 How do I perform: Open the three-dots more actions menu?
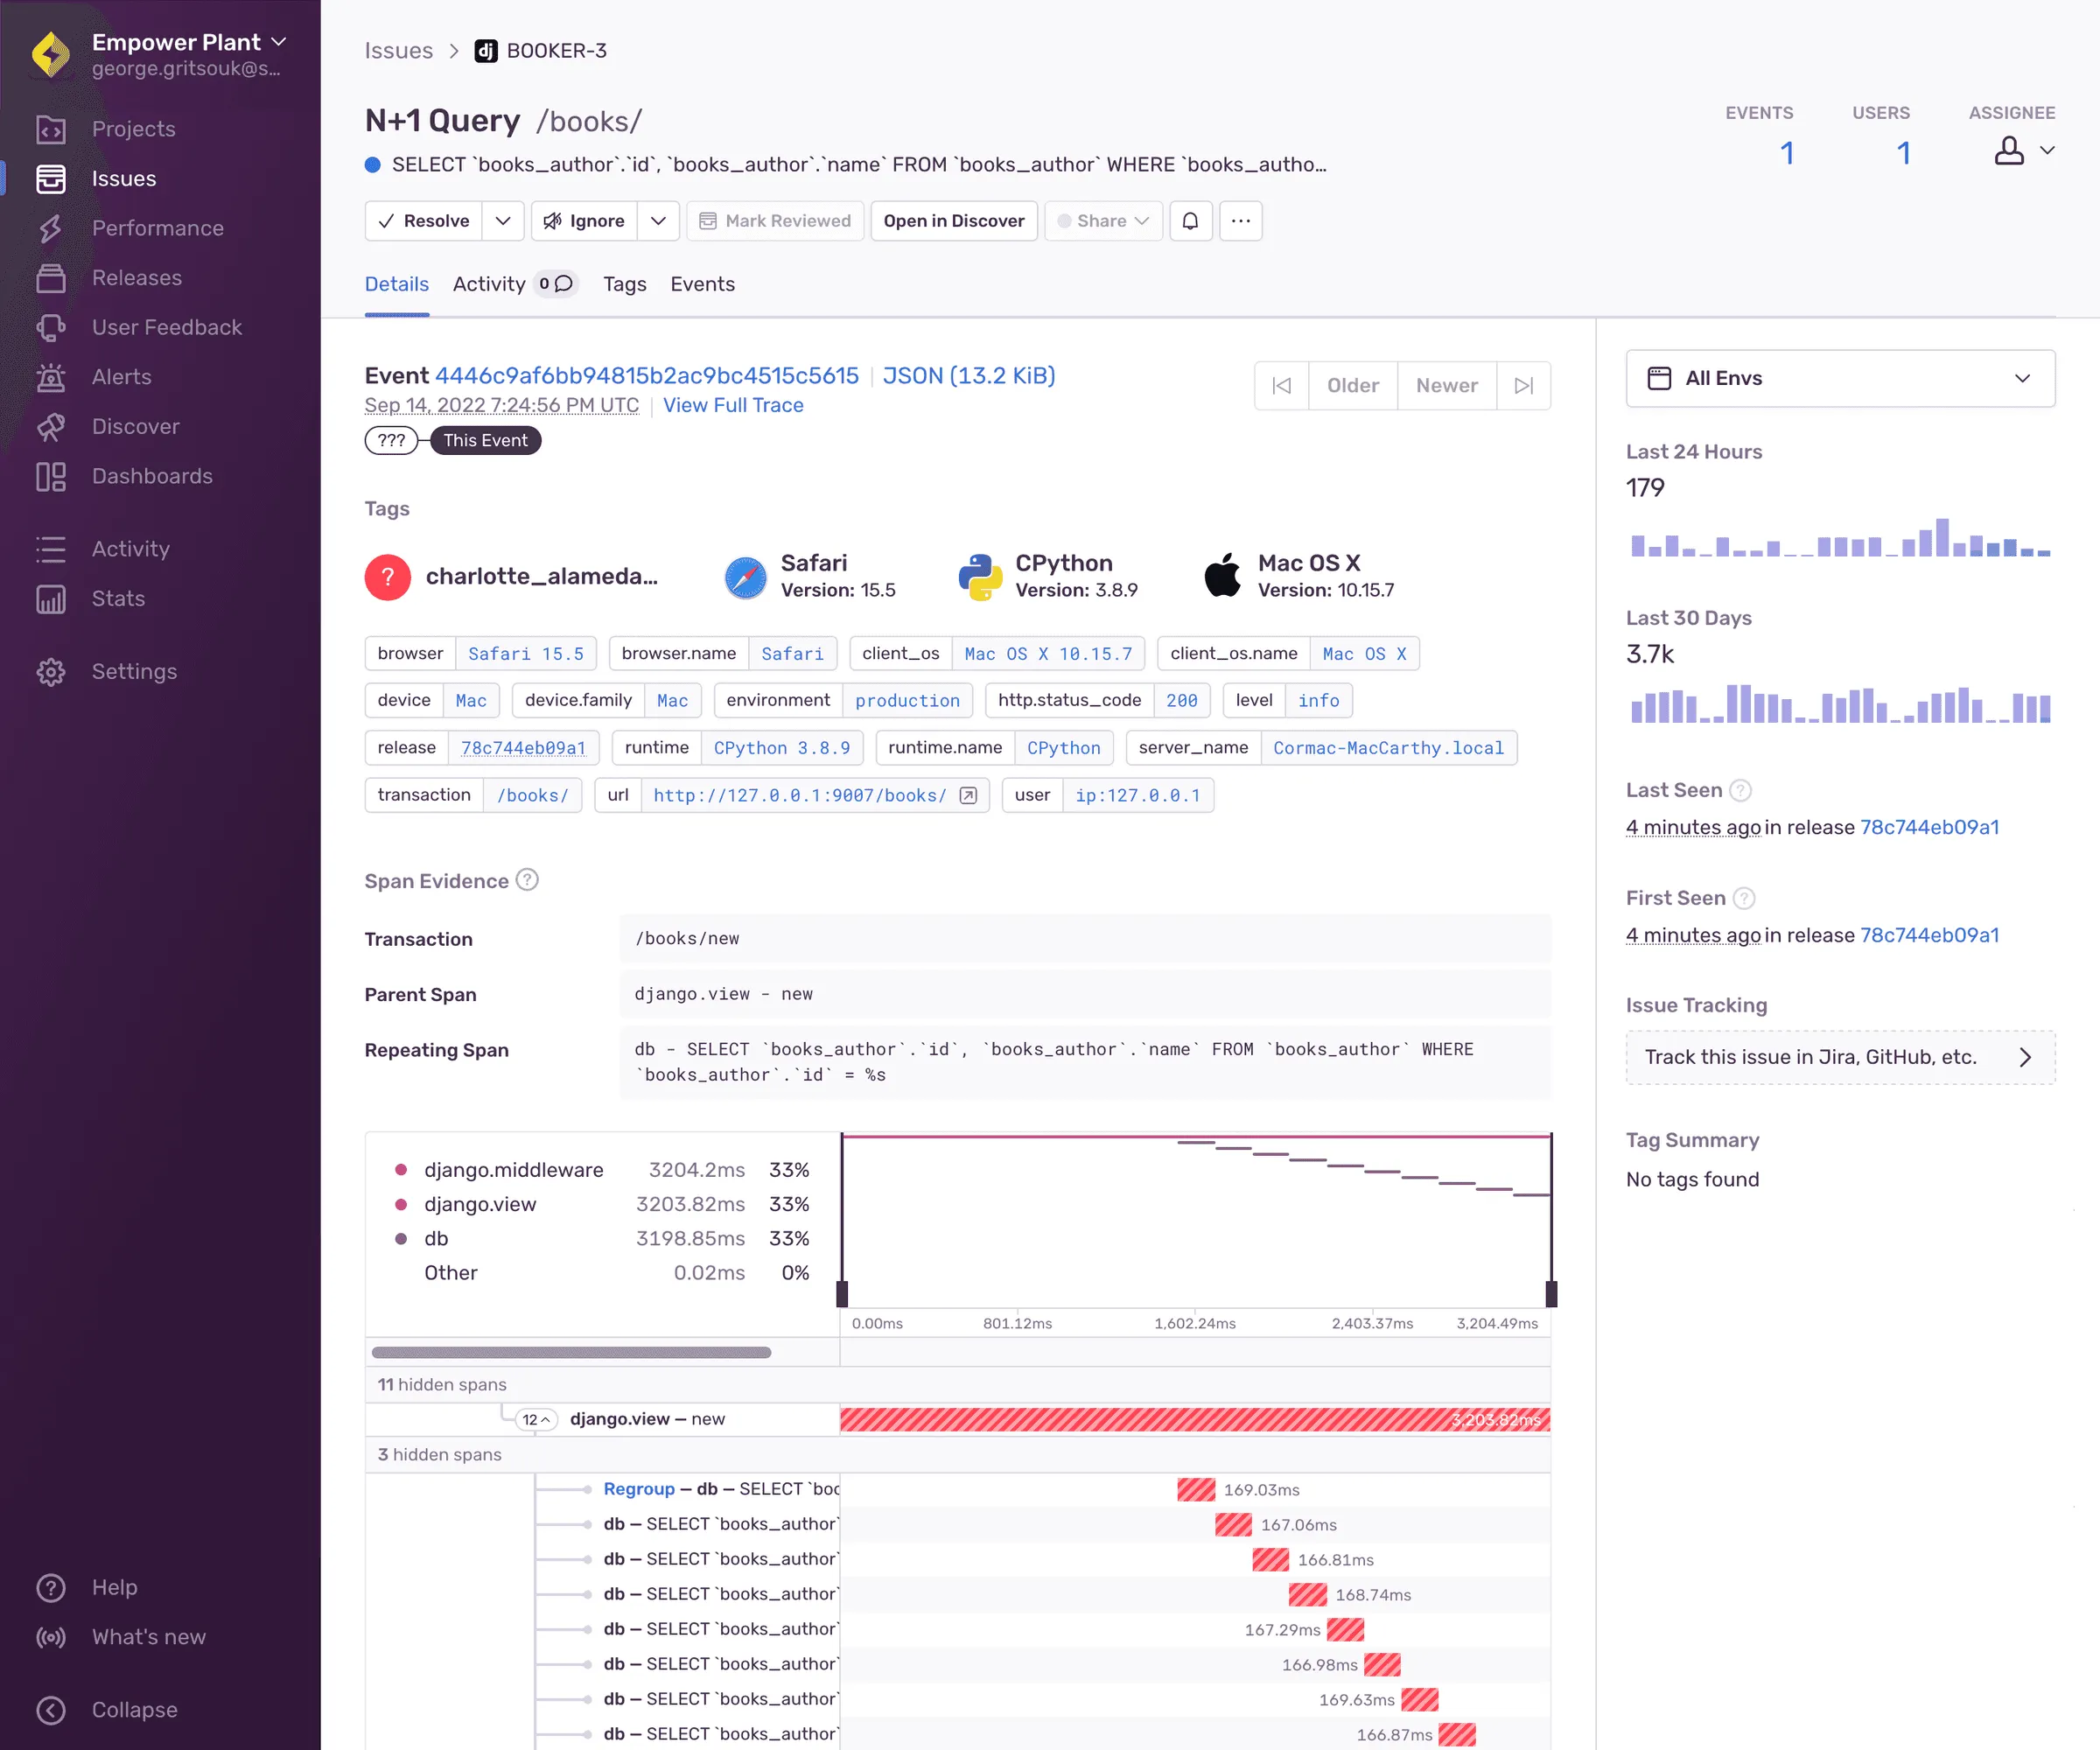click(1240, 221)
